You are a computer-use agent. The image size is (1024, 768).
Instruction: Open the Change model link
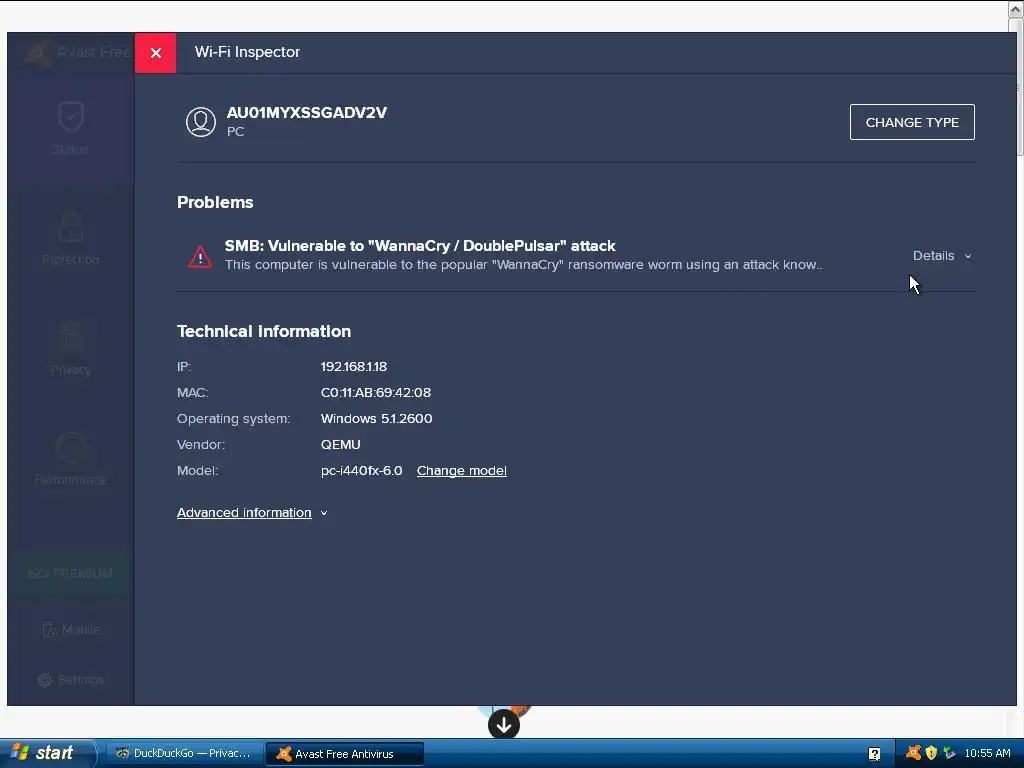(462, 471)
